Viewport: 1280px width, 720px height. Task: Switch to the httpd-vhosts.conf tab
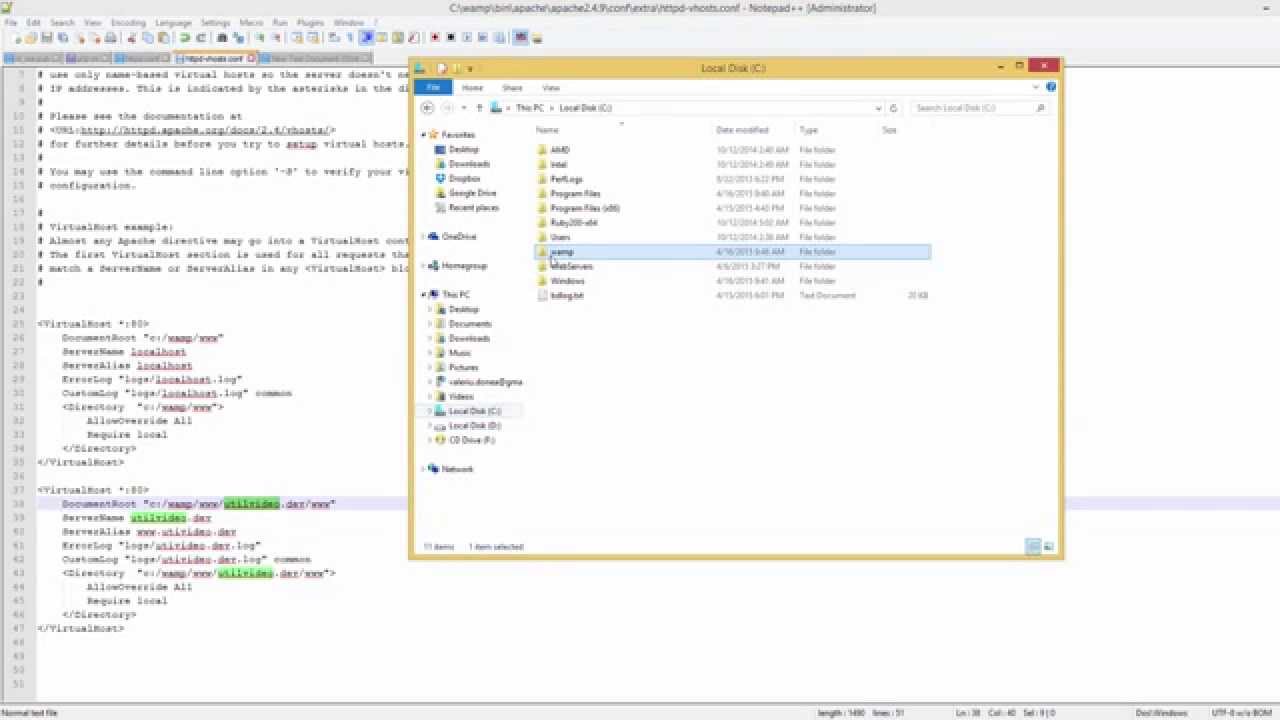[x=213, y=58]
